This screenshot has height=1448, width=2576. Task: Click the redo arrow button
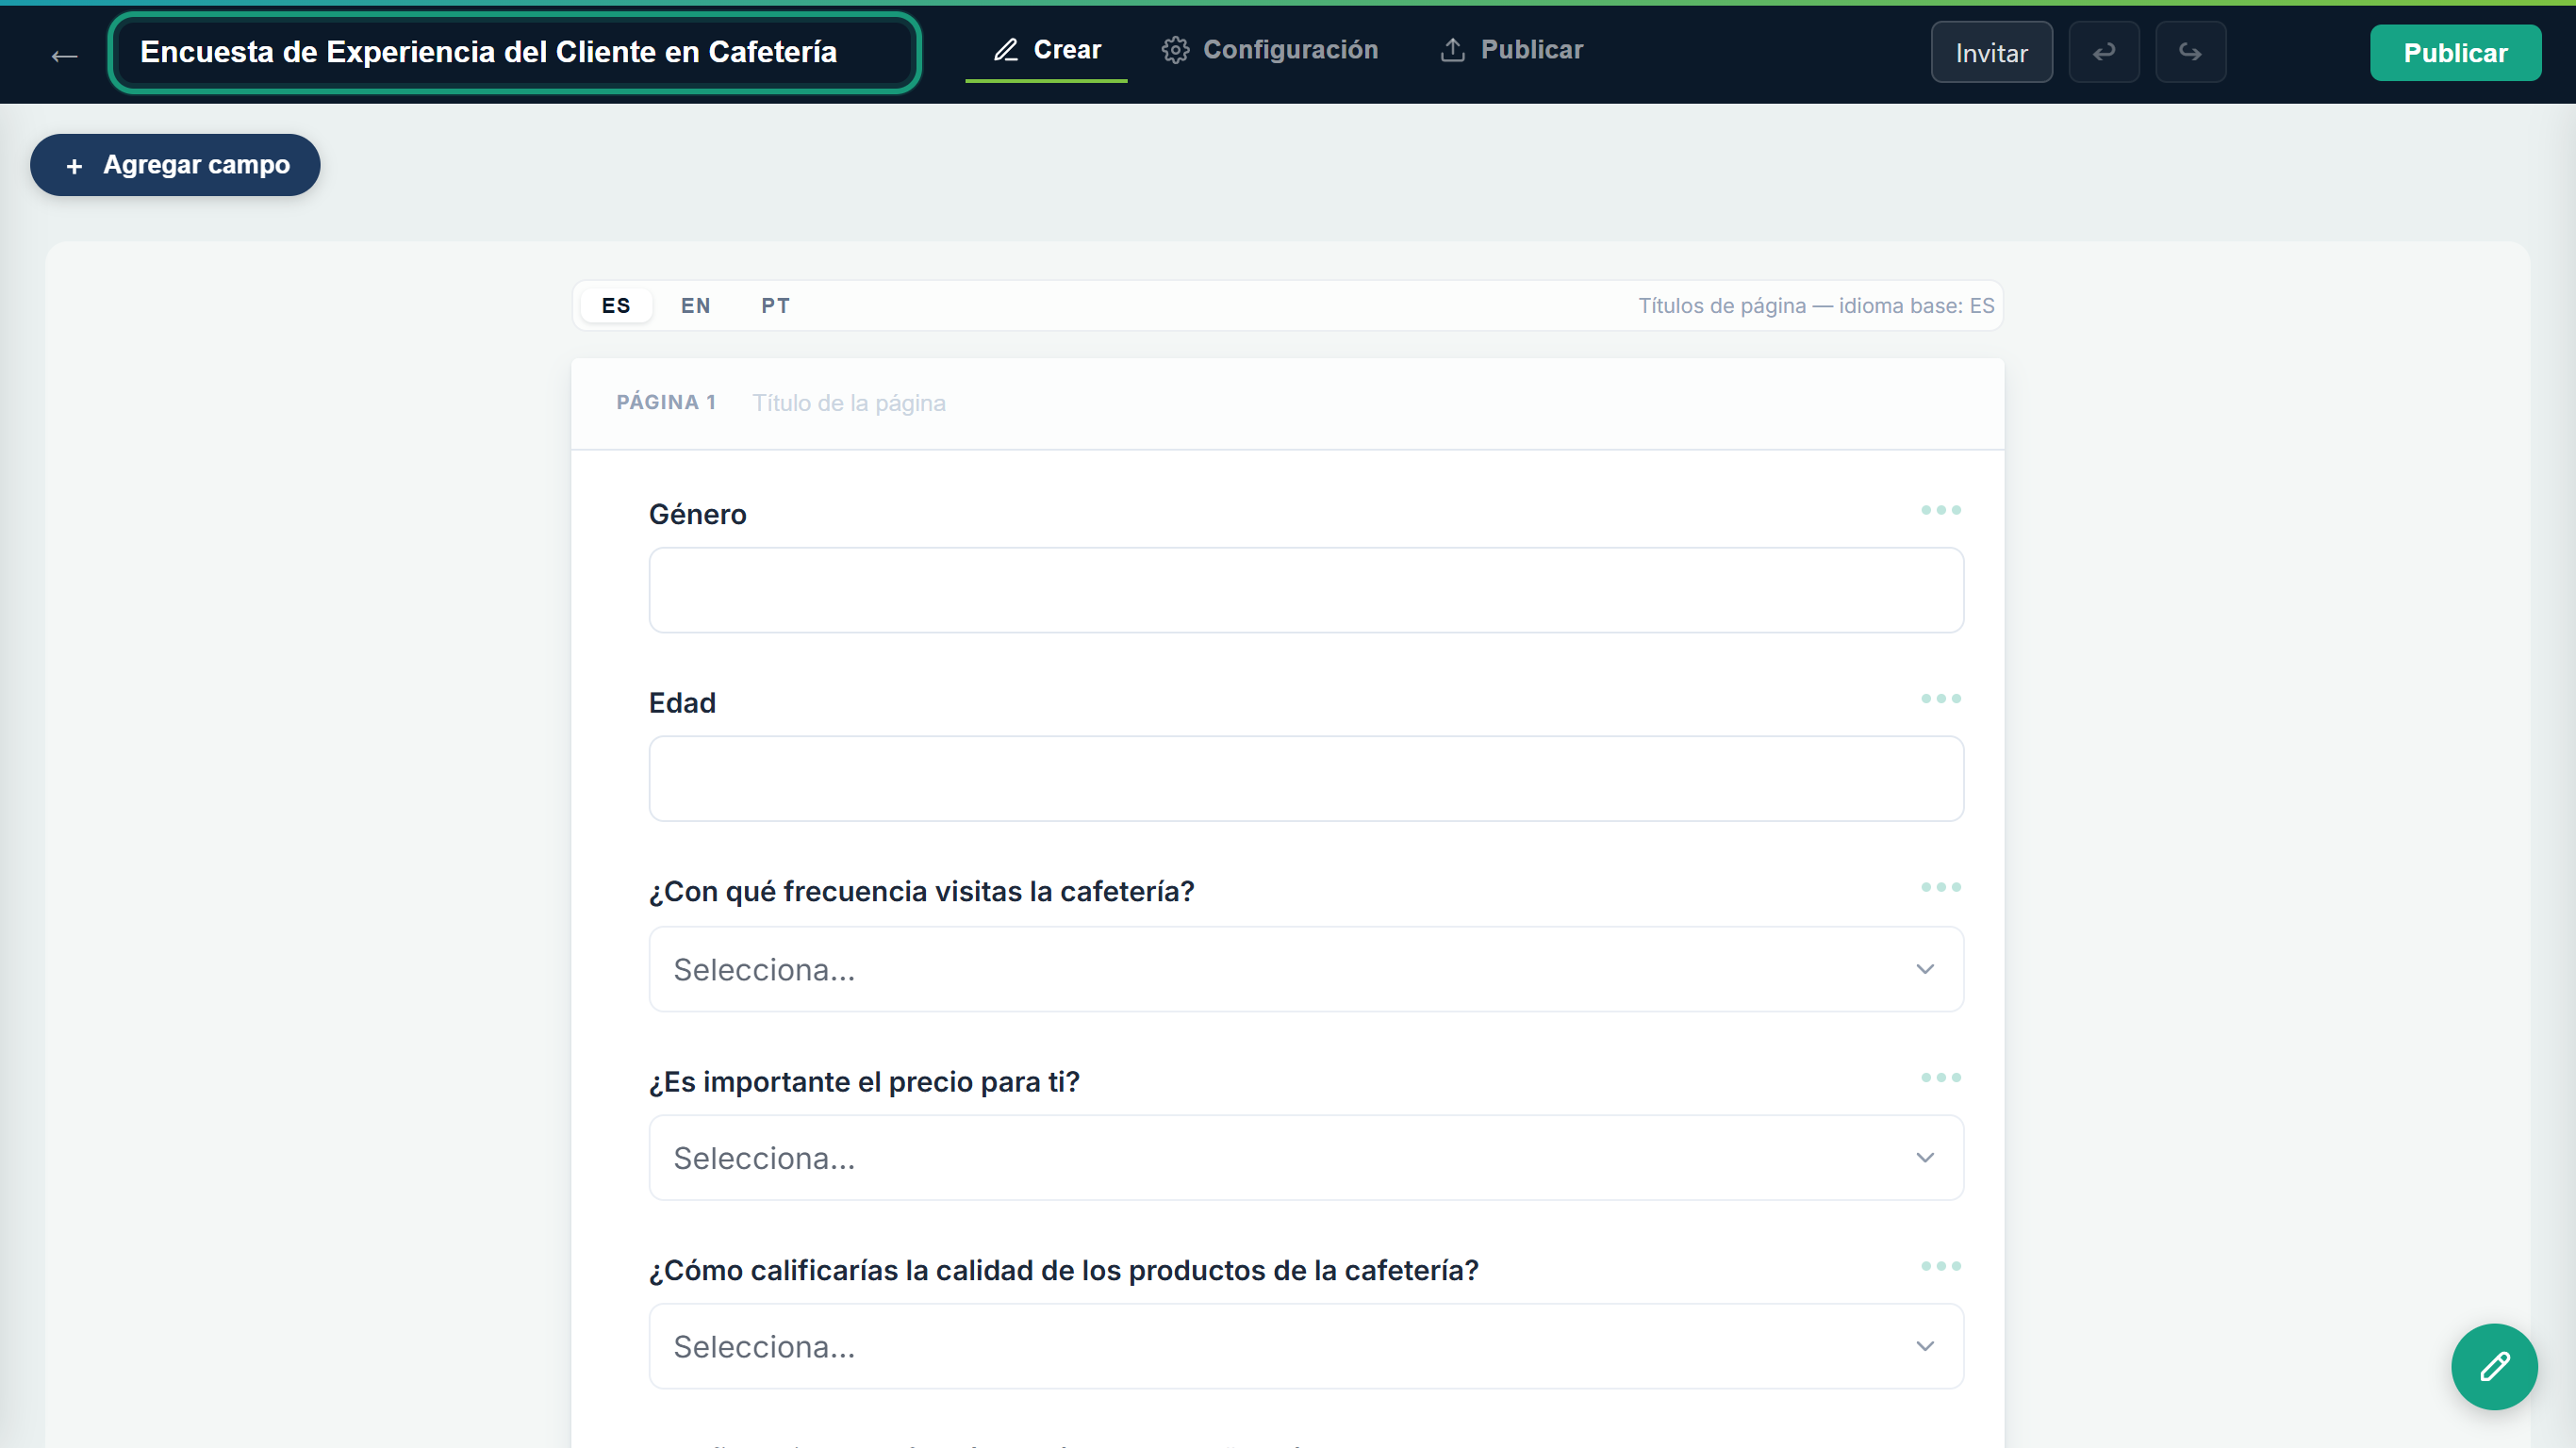[2190, 52]
